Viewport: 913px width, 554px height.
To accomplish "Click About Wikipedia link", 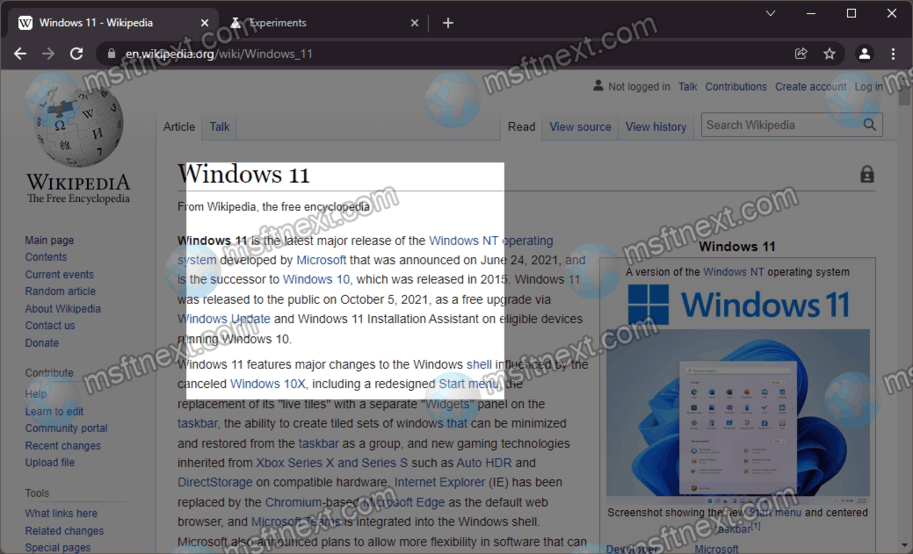I will 63,309.
